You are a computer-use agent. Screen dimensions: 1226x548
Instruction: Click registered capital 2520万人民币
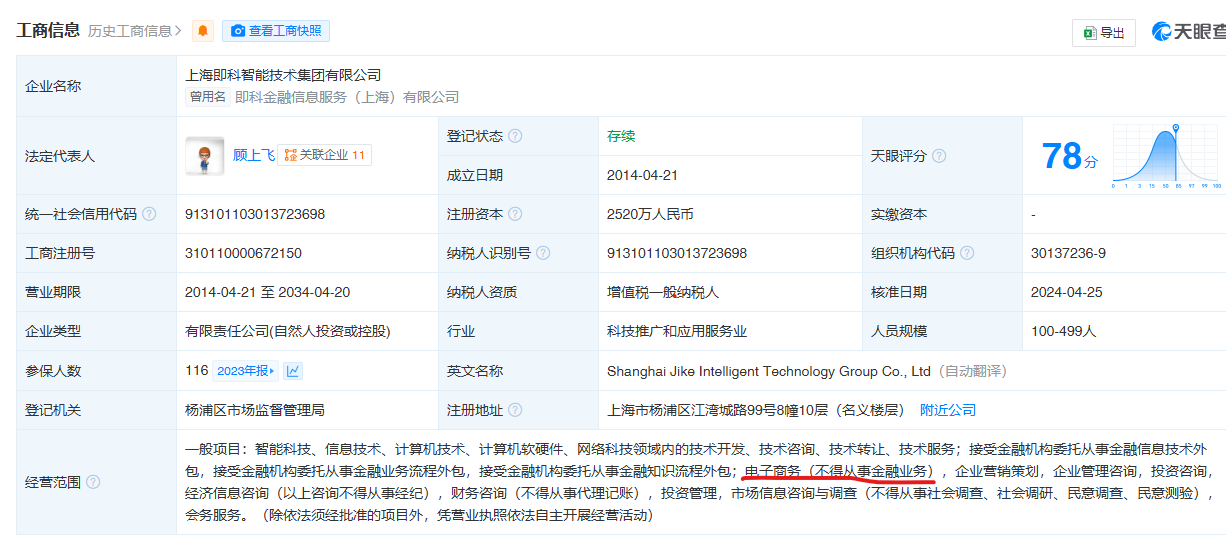click(650, 214)
